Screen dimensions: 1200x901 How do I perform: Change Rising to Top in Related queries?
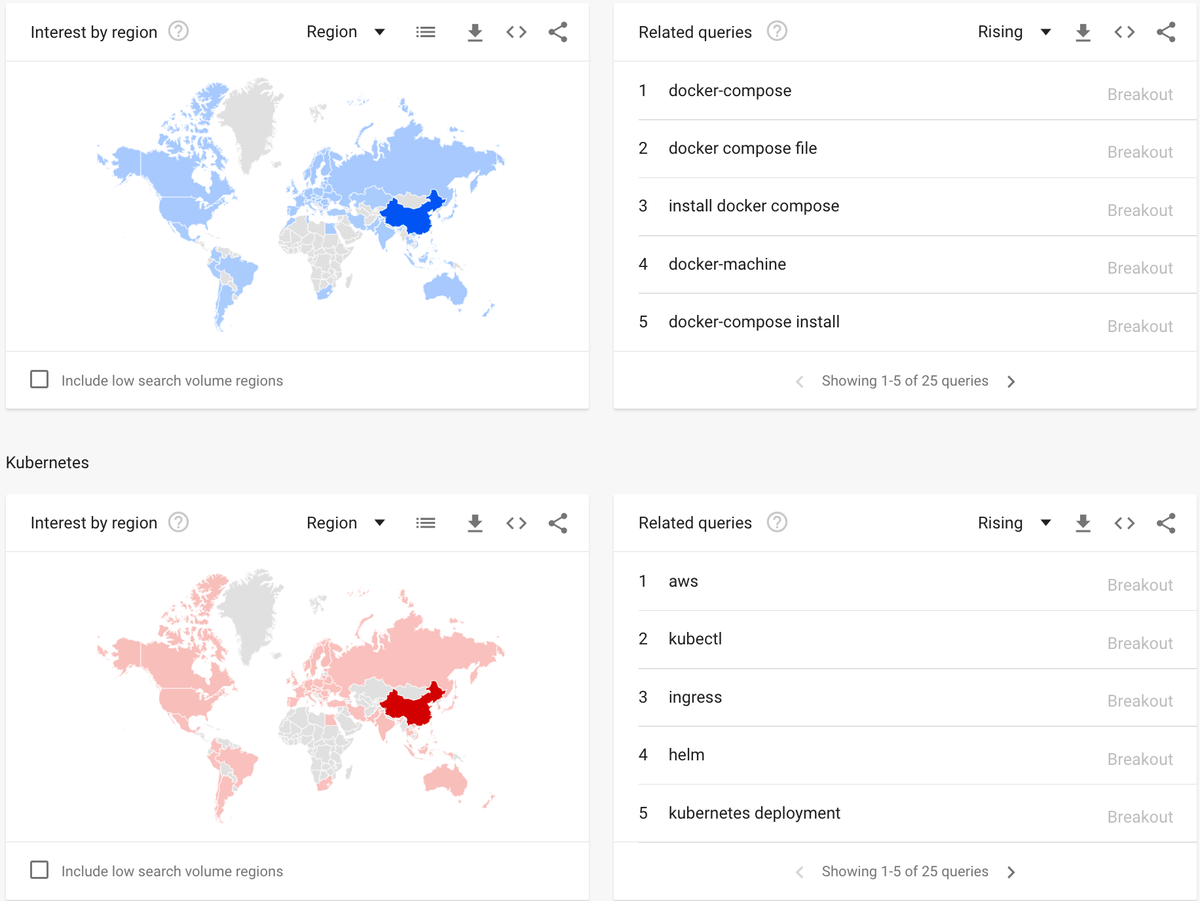(1015, 31)
